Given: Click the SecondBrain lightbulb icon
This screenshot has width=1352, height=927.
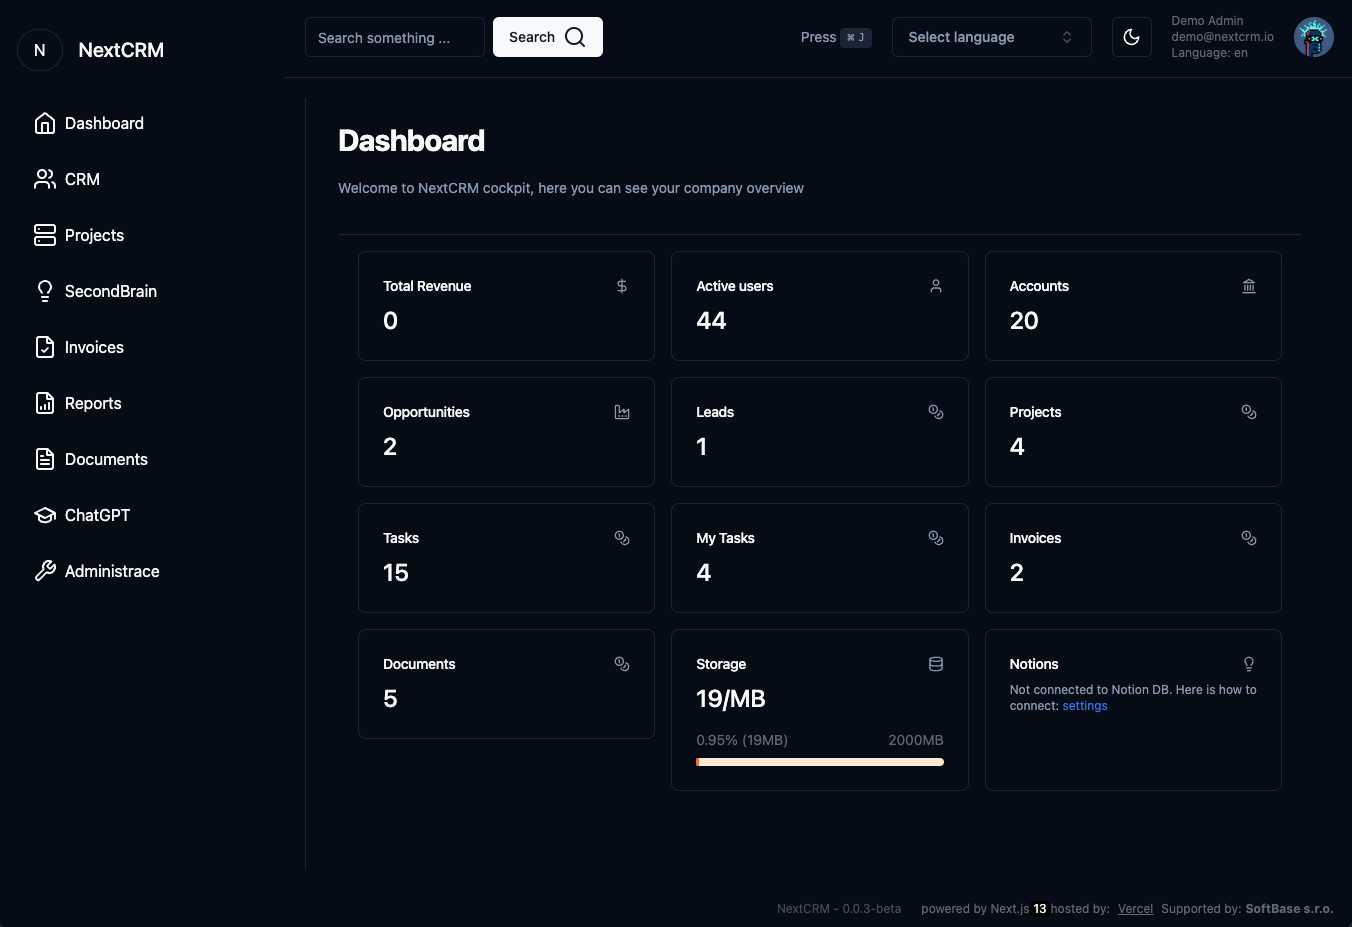Looking at the screenshot, I should [45, 291].
